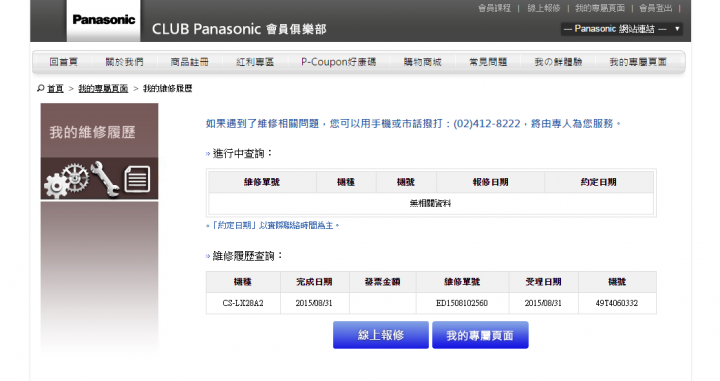Viewport: 720px width, 381px height.
Task: Open 我的專屬頁面 in navigation bar
Action: point(638,62)
